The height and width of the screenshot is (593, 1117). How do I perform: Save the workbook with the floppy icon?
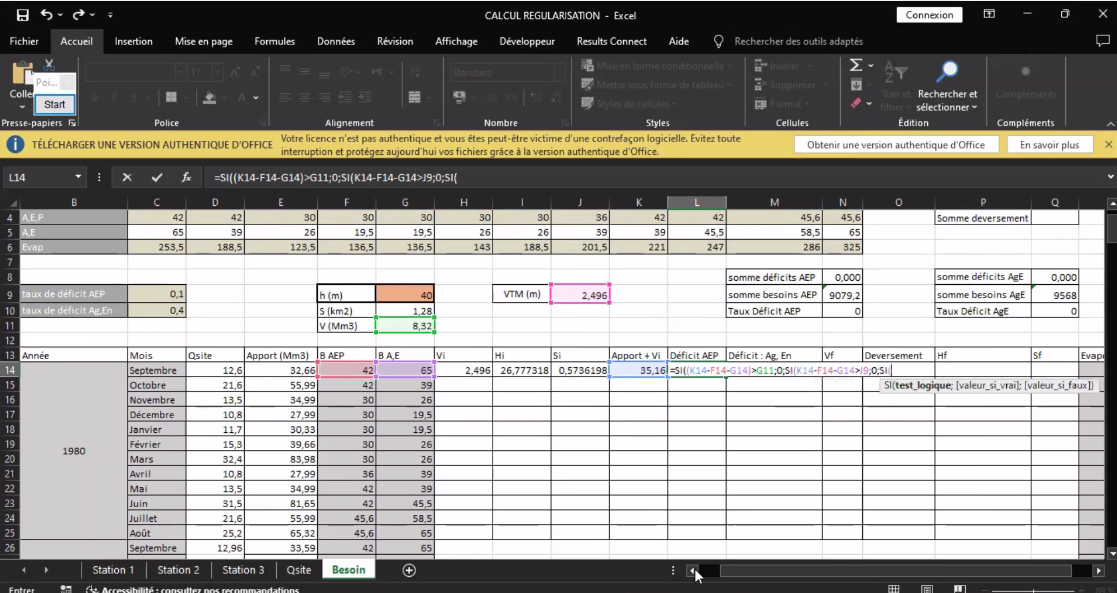tap(22, 15)
